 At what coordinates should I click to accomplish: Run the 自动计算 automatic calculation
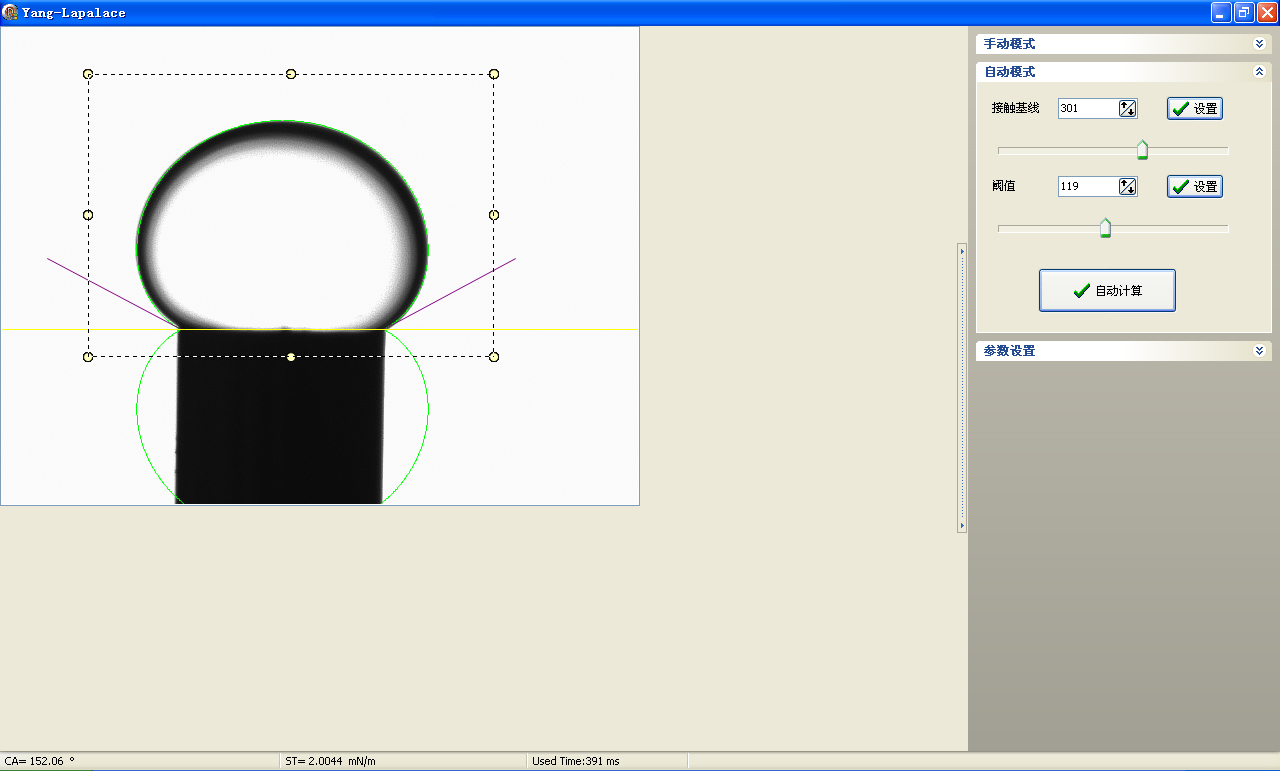pos(1107,291)
